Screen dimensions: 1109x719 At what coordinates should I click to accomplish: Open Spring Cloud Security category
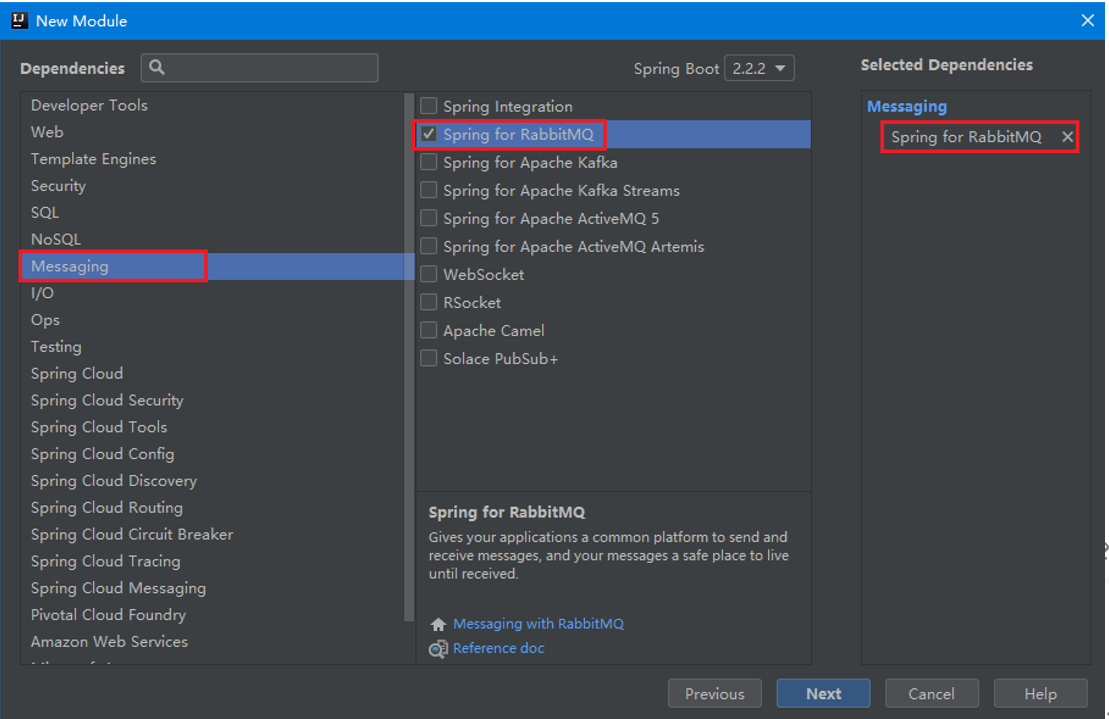[212, 401]
